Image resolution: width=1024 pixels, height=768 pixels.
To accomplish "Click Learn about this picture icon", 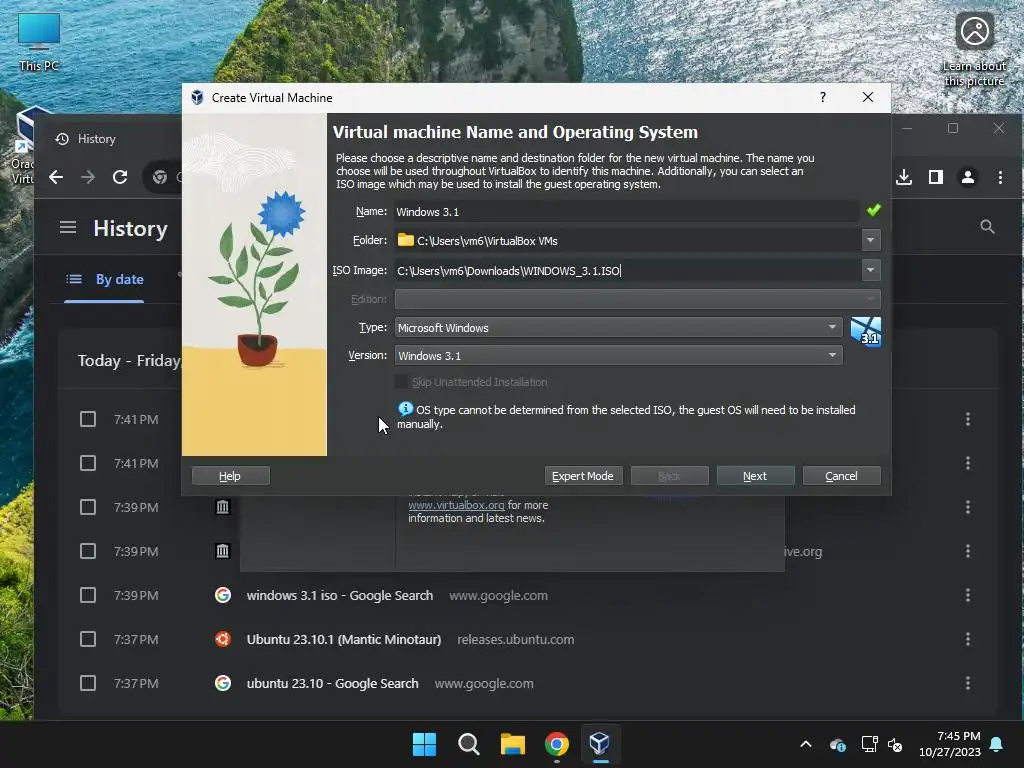I will point(974,50).
